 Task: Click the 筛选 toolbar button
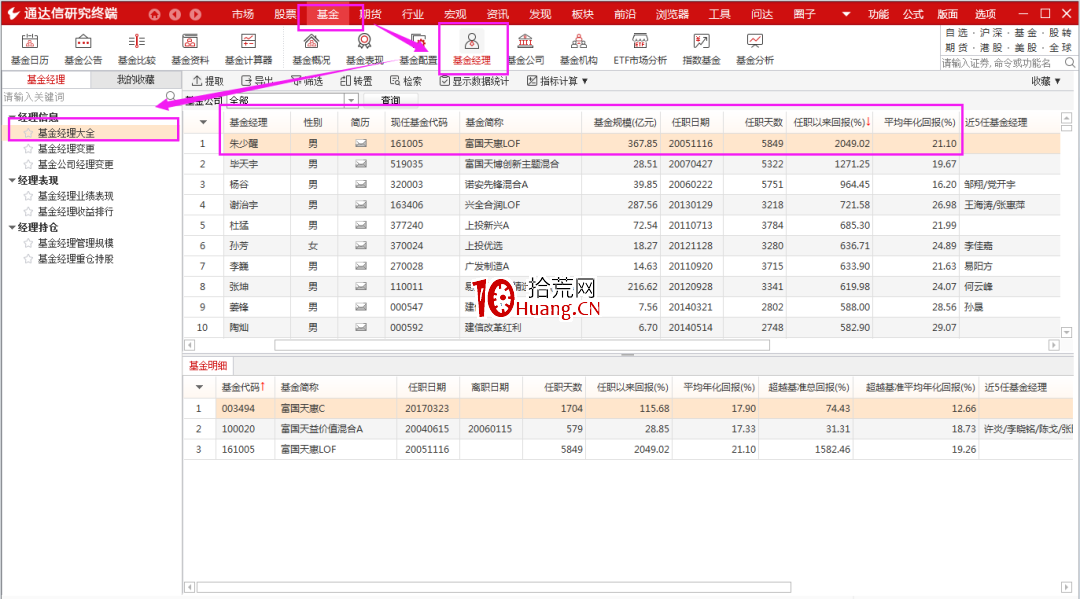(307, 81)
